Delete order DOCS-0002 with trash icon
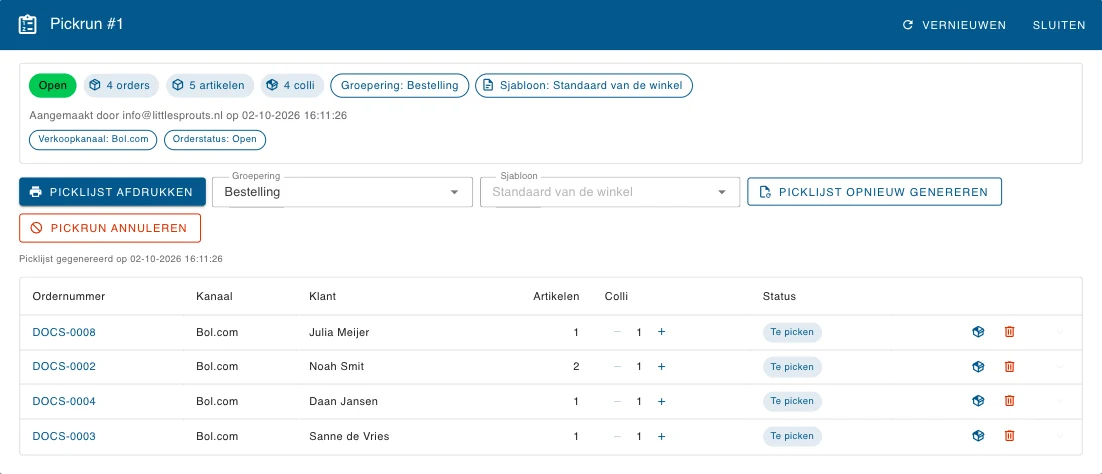 1009,366
